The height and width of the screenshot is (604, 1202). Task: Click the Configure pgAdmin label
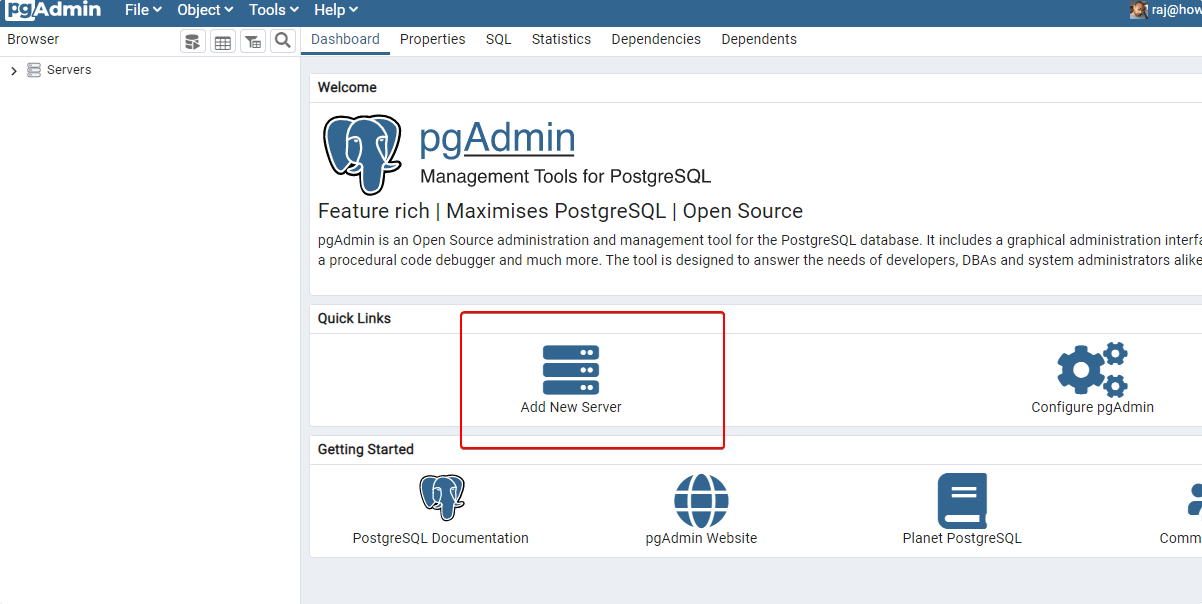1092,408
